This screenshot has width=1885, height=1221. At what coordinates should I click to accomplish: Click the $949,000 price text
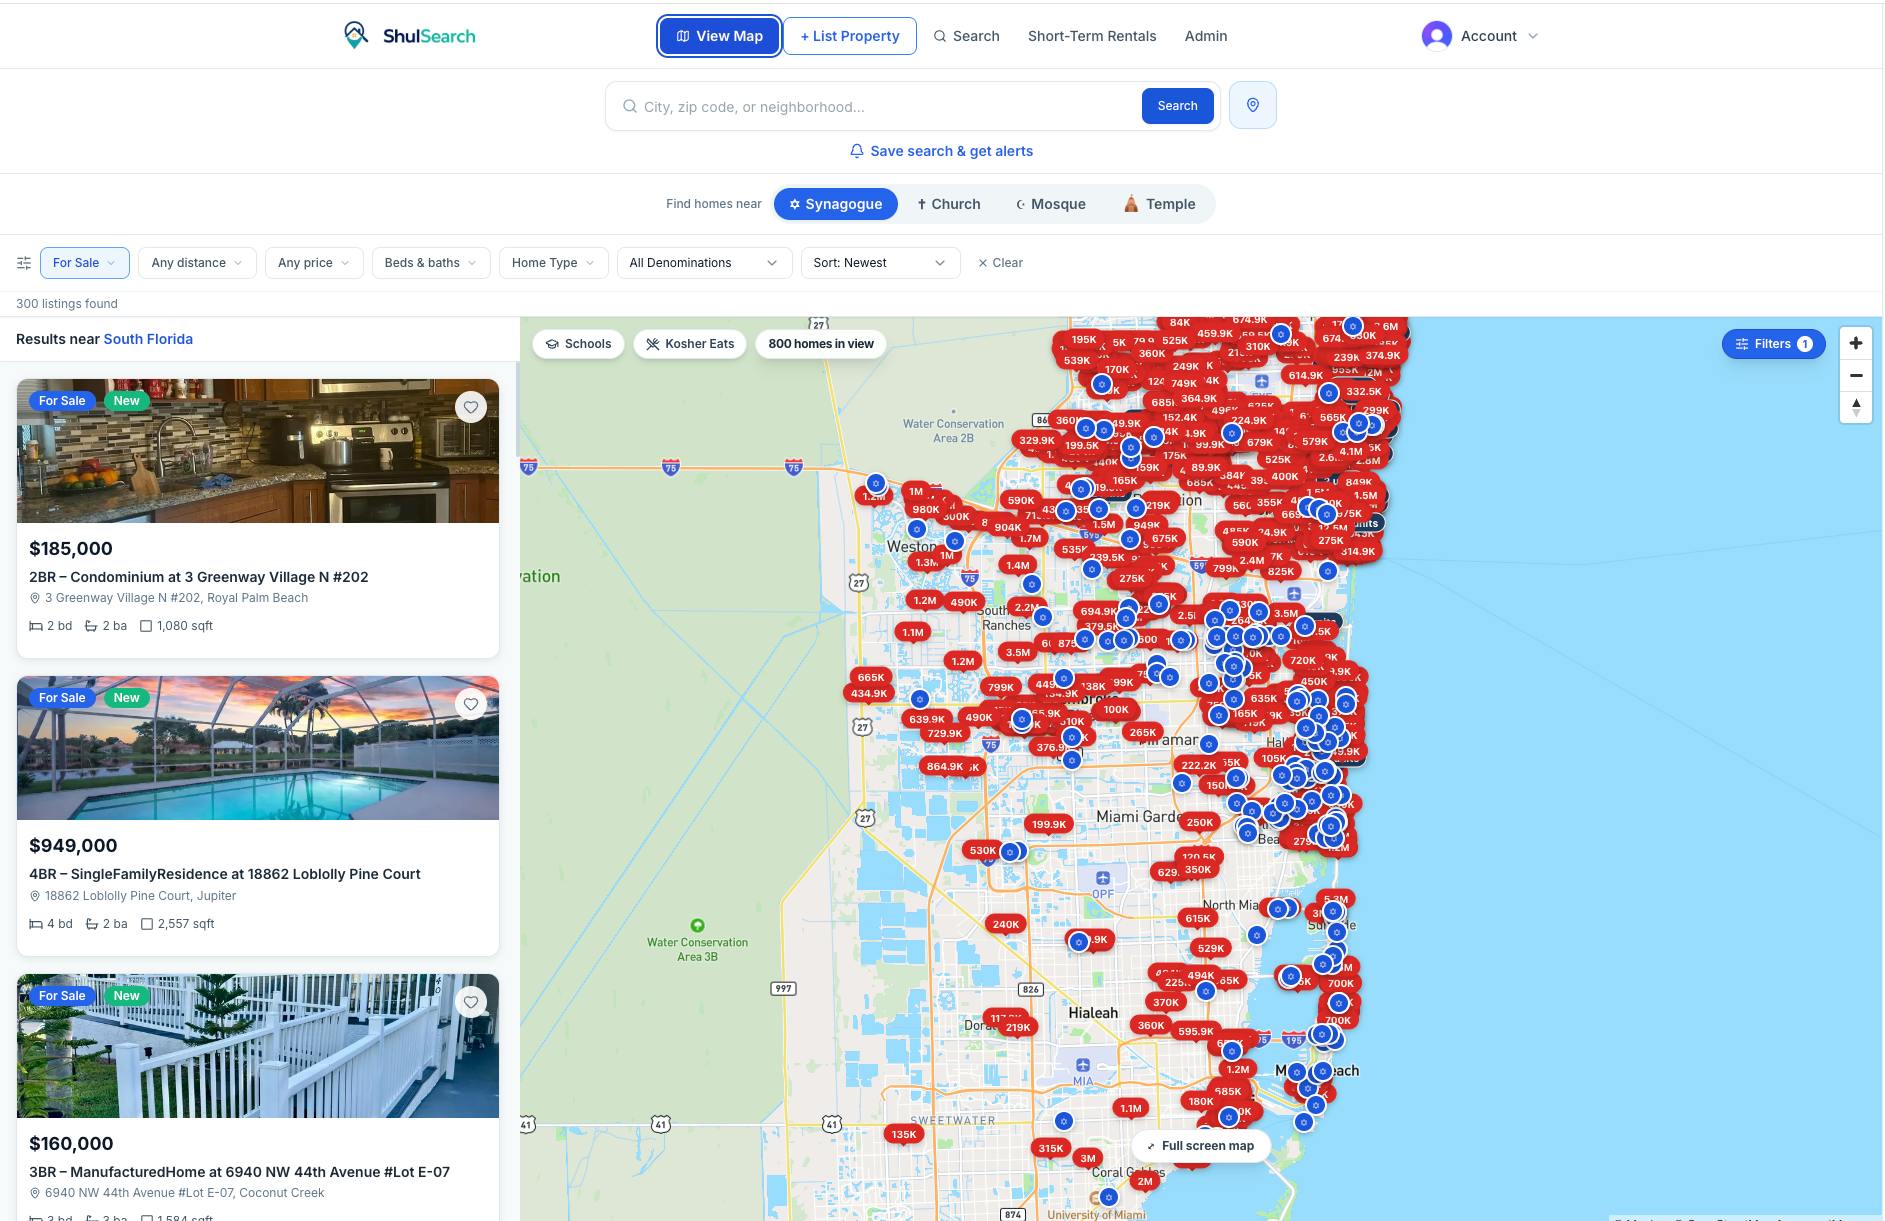(x=73, y=846)
